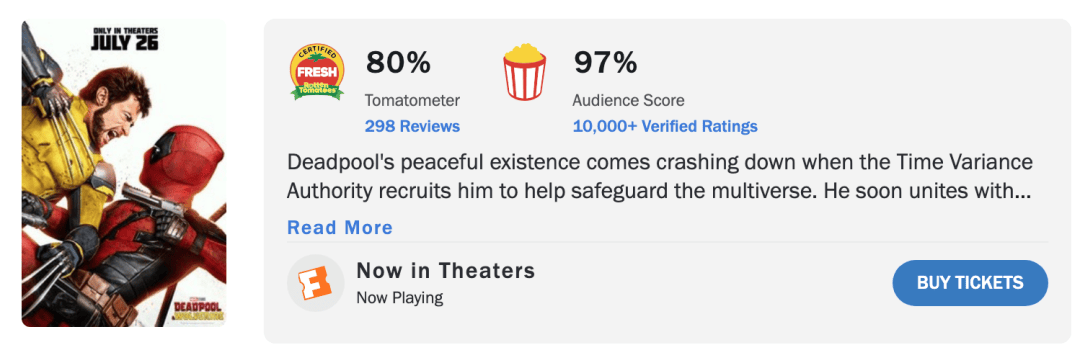Click the Now Playing status text
Viewport: 1080px width, 363px height.
click(x=399, y=298)
